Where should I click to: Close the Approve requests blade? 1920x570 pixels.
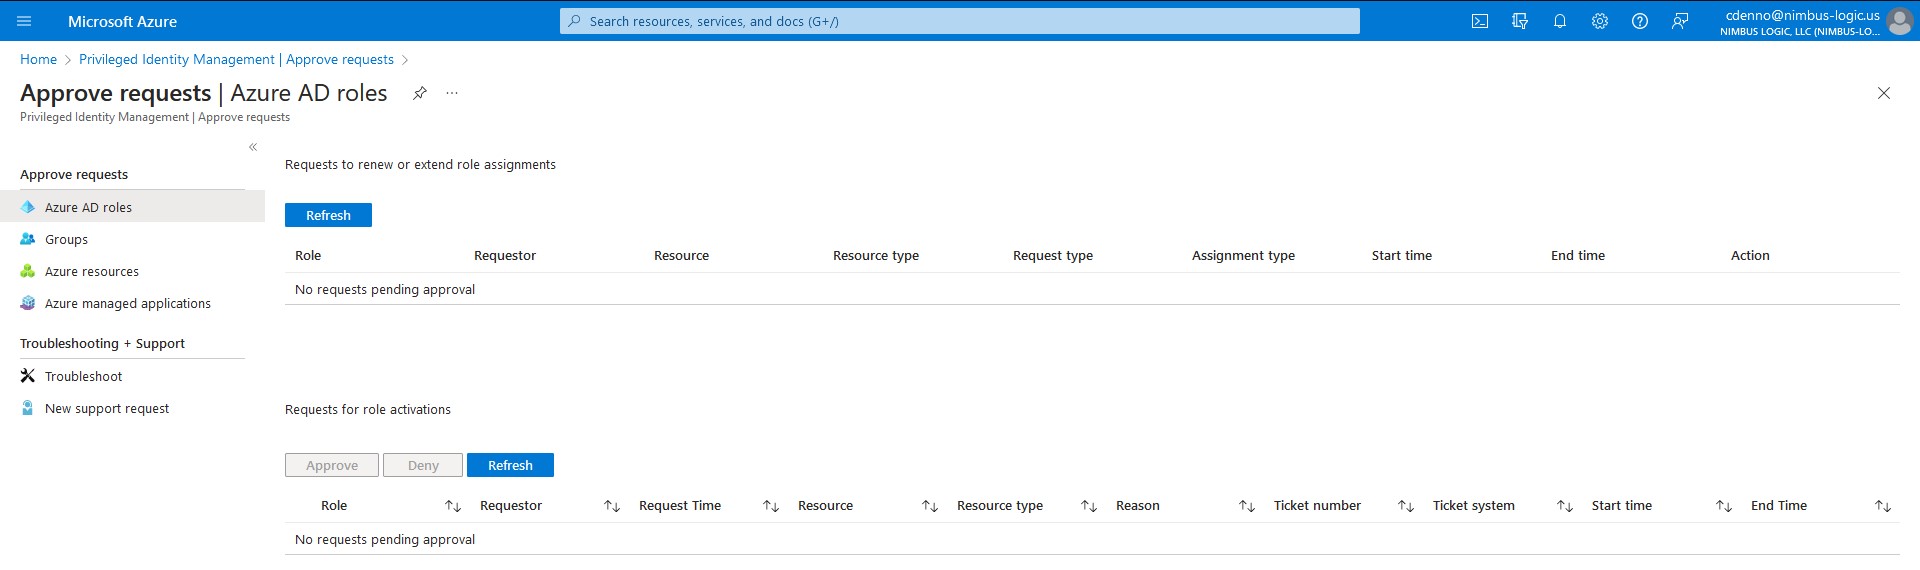[x=1884, y=93]
